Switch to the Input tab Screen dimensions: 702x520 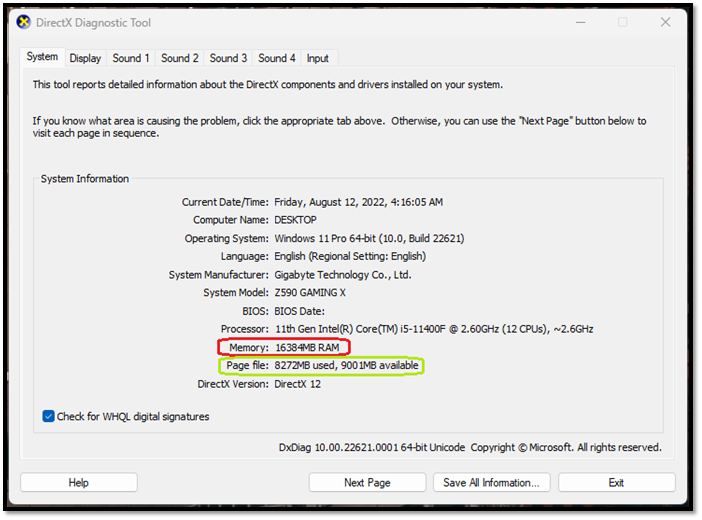pos(317,58)
